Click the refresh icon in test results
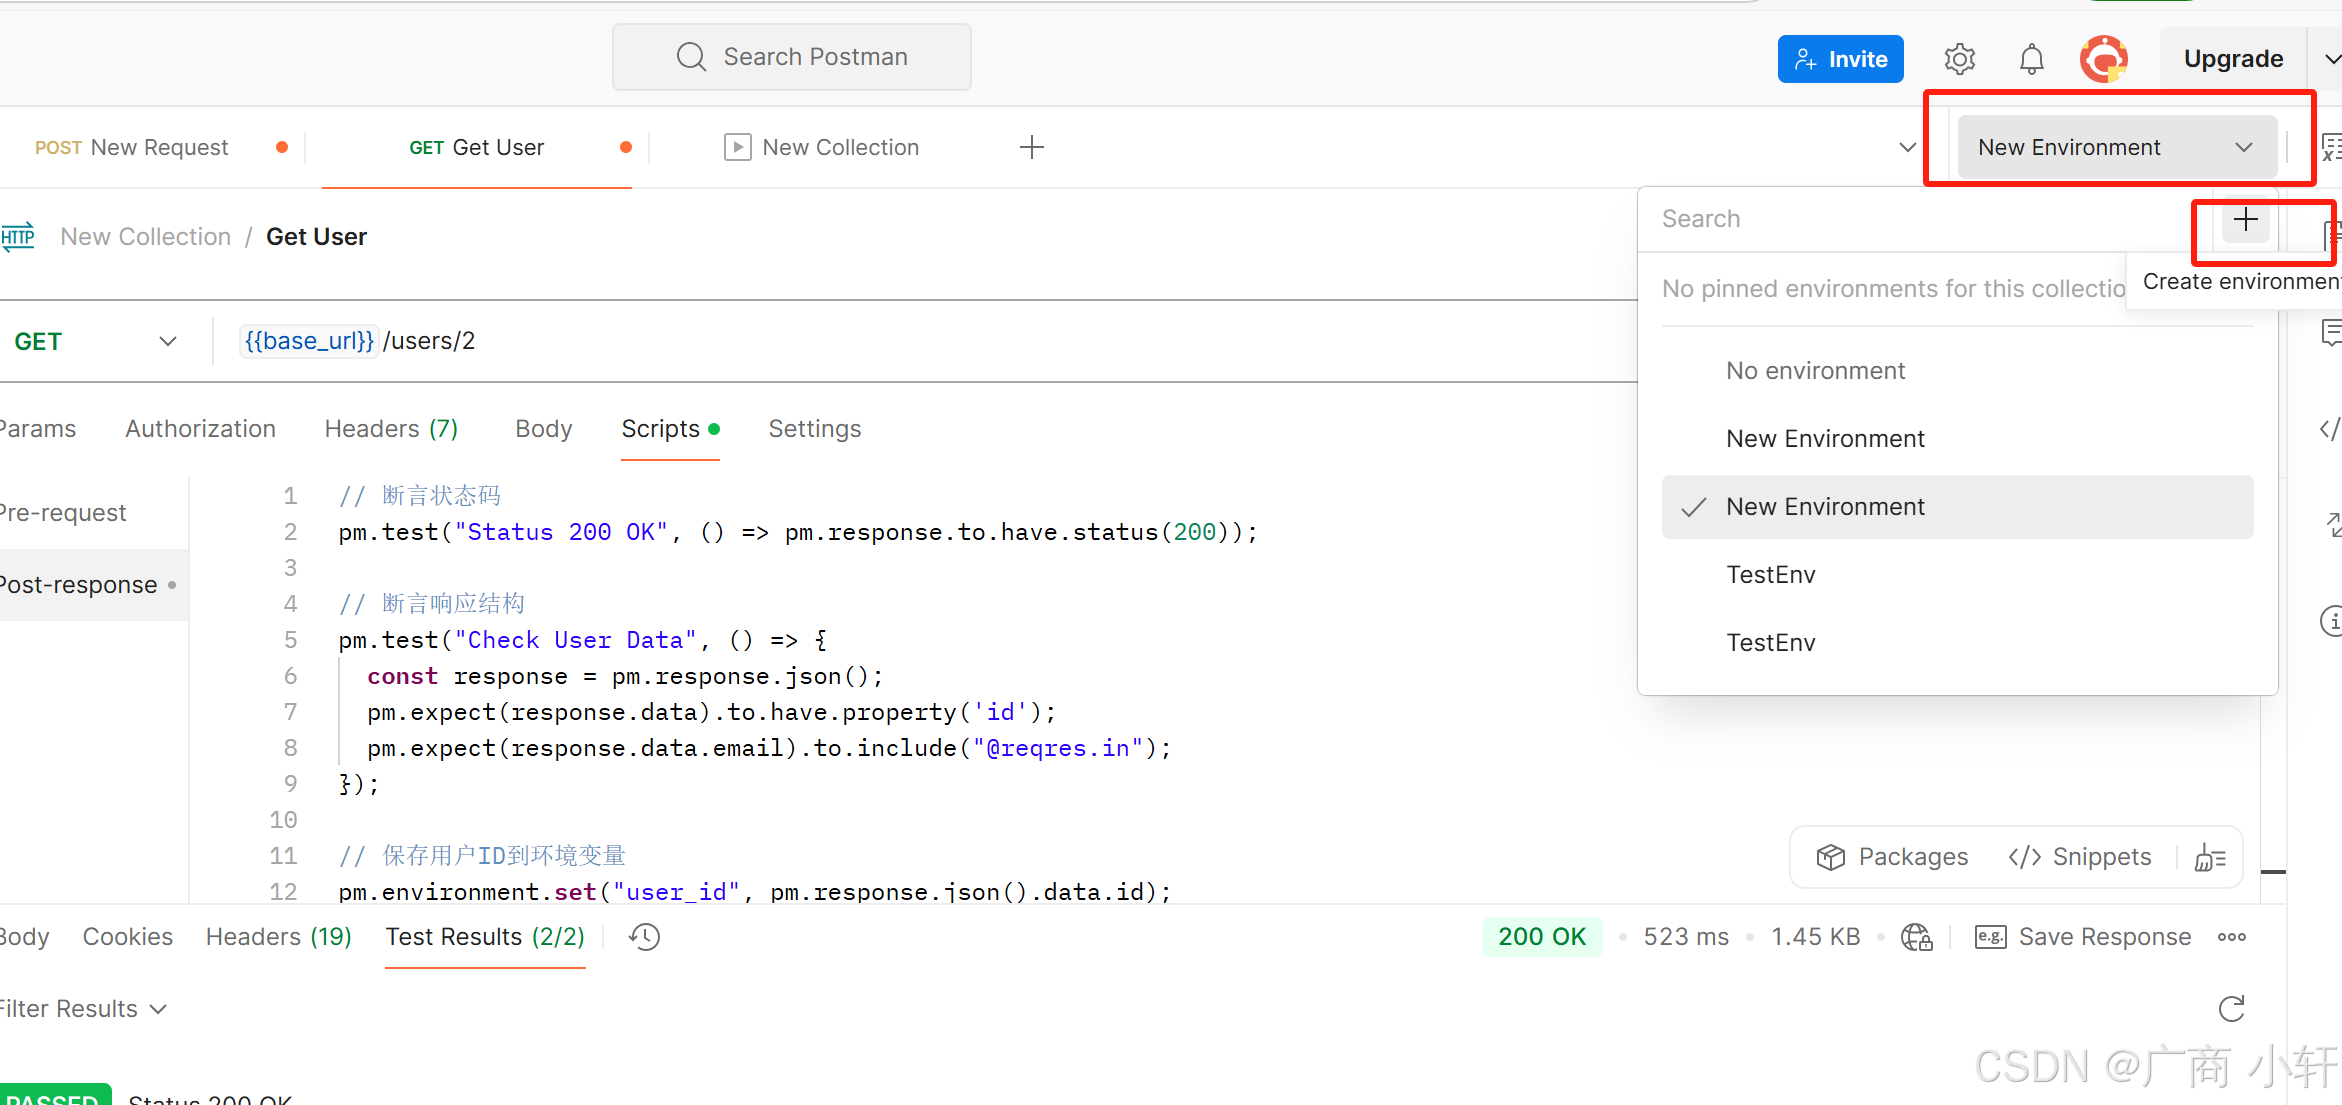The height and width of the screenshot is (1105, 2342). tap(2231, 1008)
